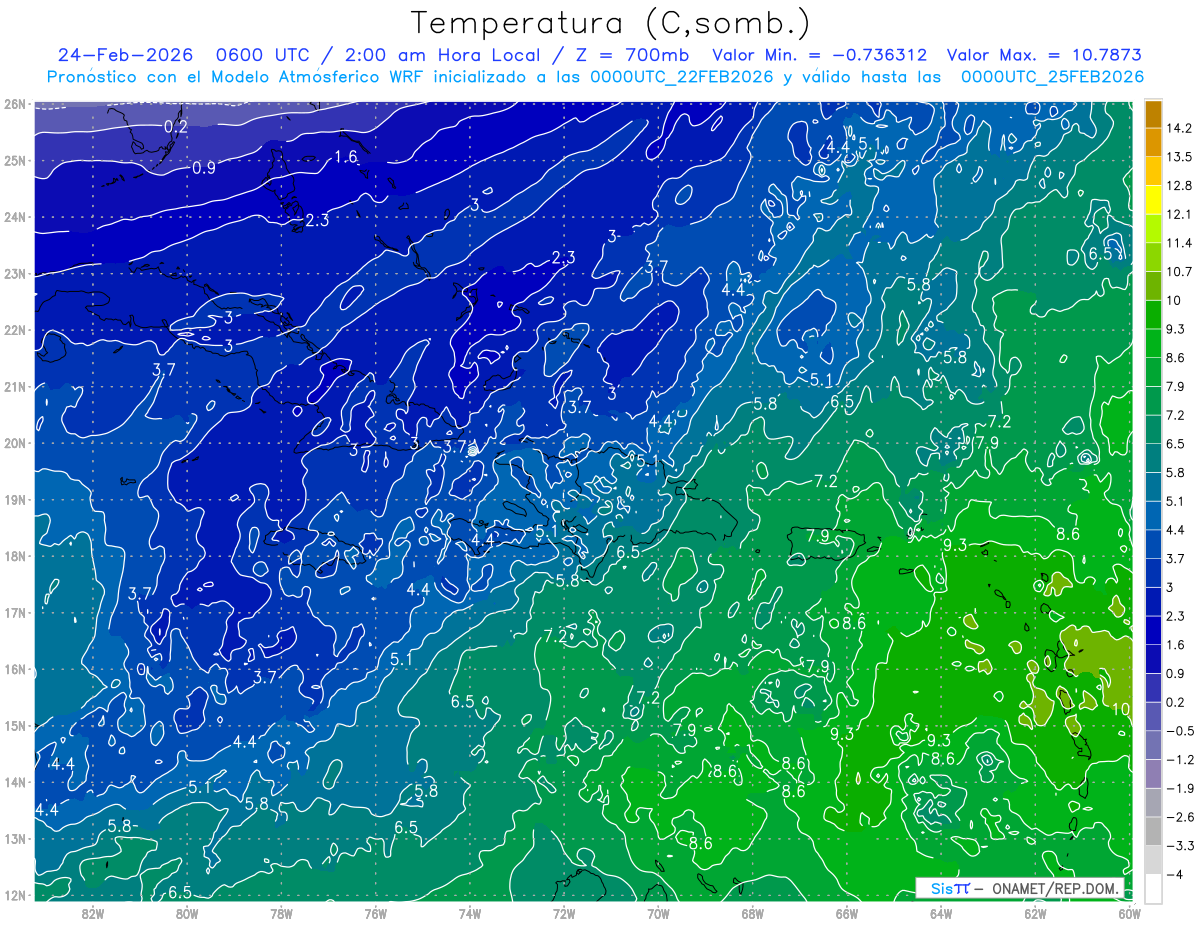Click the '82W' longitude axis label
The width and height of the screenshot is (1200, 927).
point(93,913)
